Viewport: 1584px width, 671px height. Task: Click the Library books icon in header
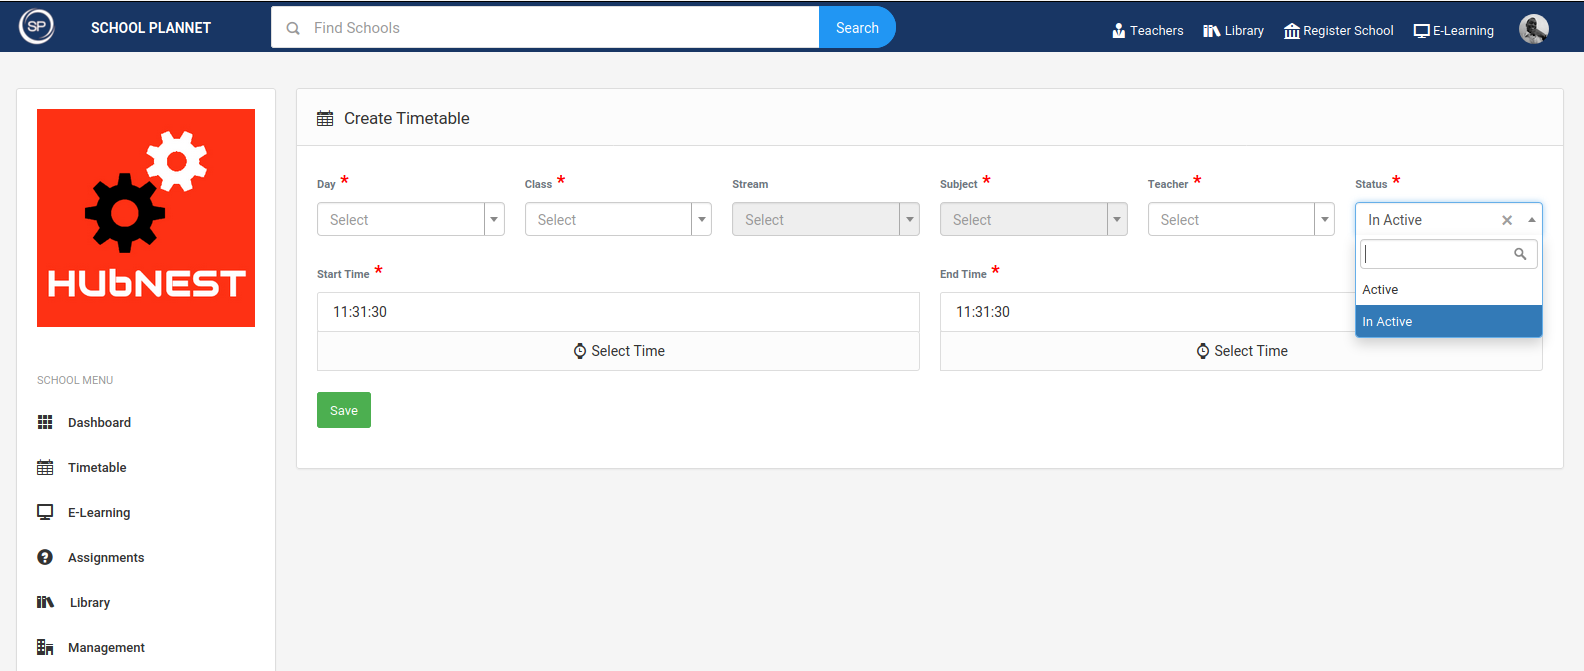click(1211, 30)
